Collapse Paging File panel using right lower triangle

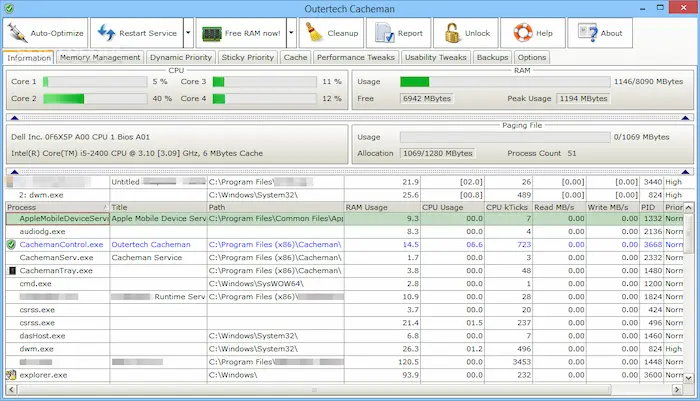point(686,172)
